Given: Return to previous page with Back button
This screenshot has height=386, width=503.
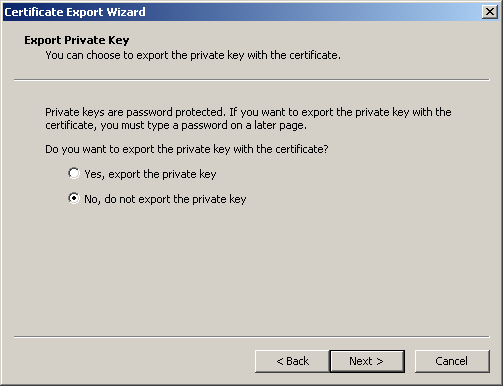Looking at the screenshot, I should 292,361.
